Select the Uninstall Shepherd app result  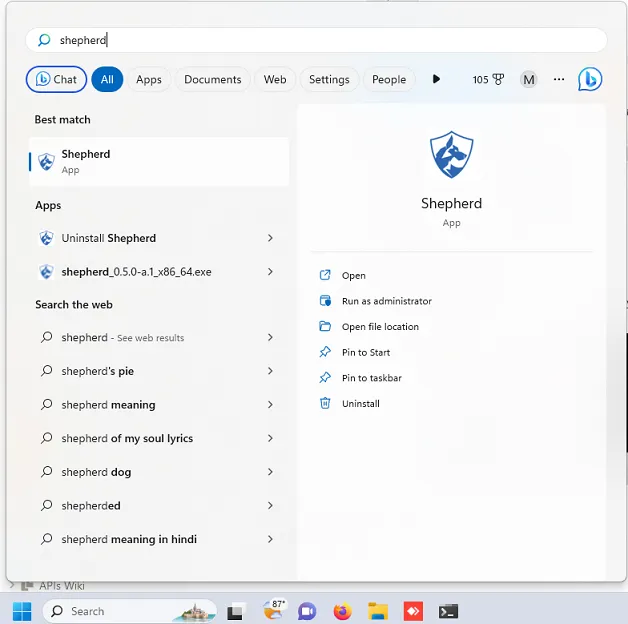pyautogui.click(x=159, y=238)
